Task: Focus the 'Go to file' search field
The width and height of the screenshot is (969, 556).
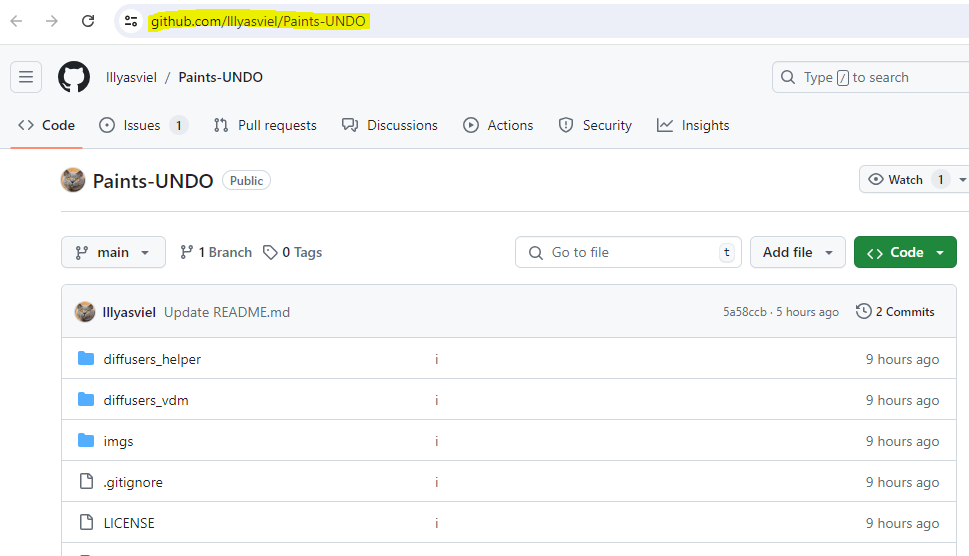Action: point(628,252)
